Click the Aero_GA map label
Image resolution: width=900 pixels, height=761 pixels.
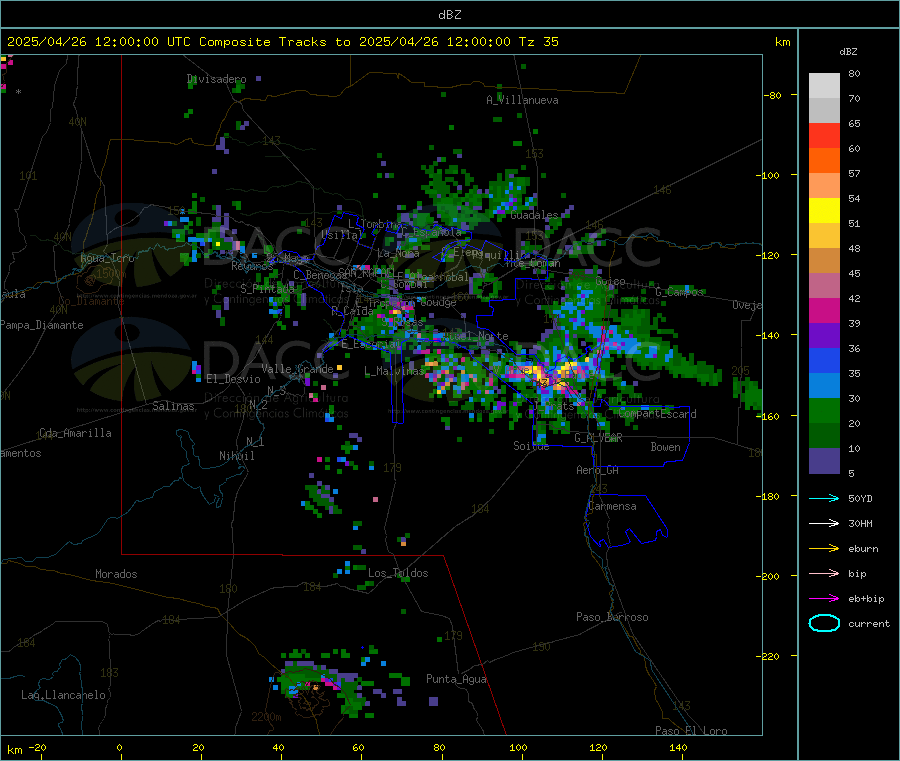coord(597,470)
